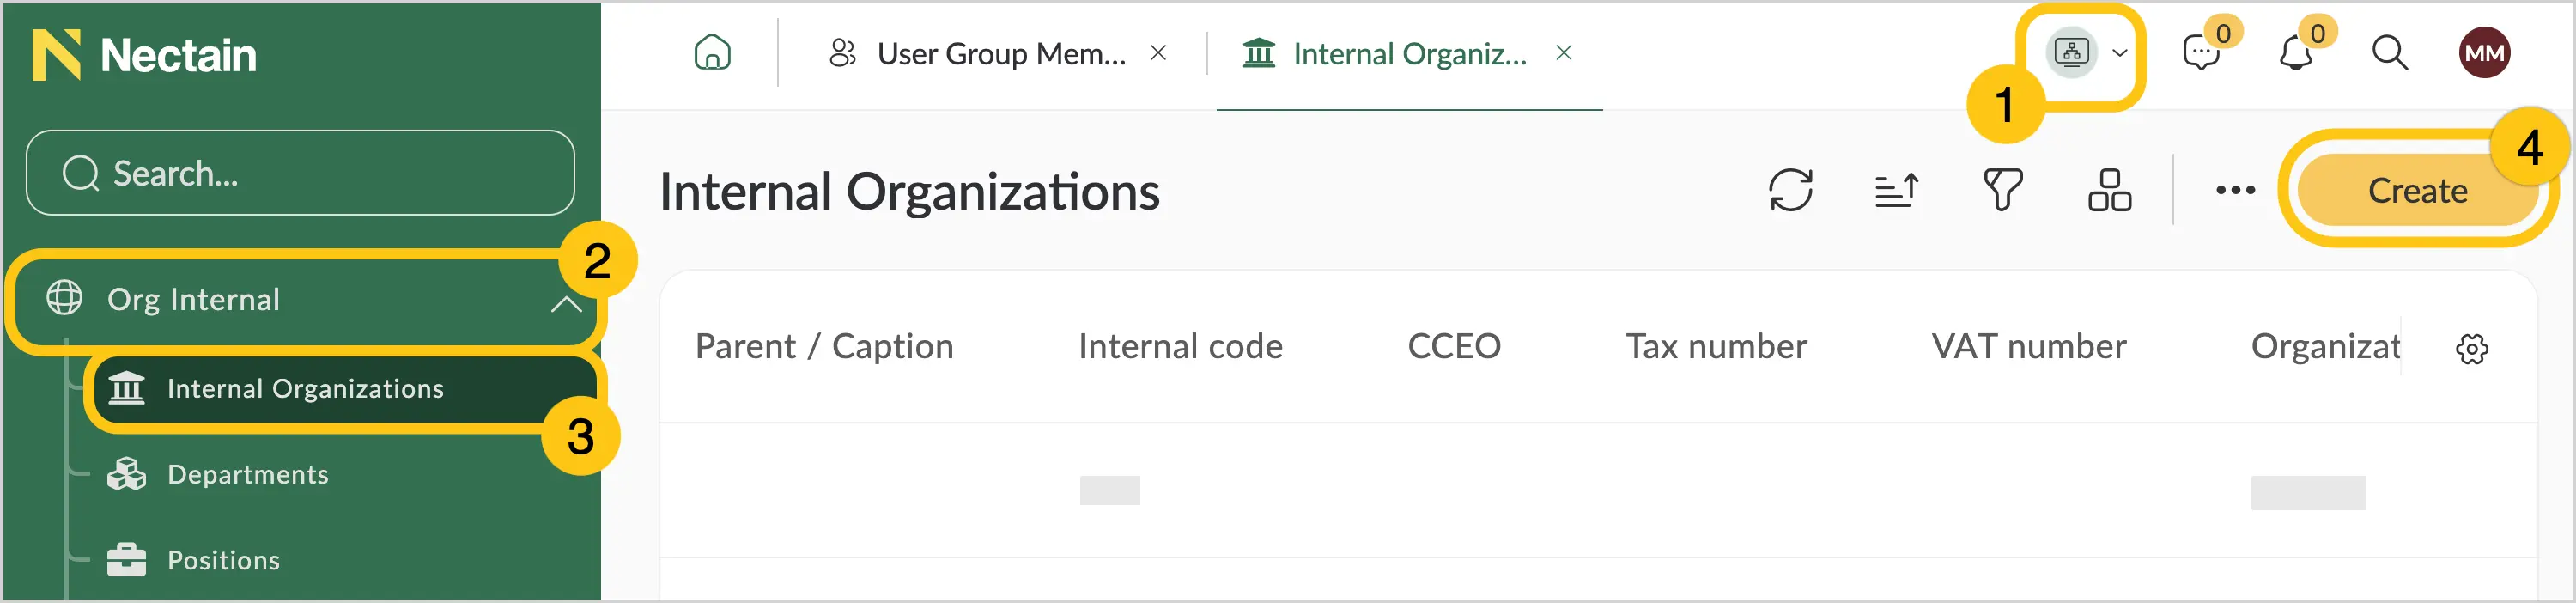This screenshot has height=603, width=2576.
Task: Open the three-dots more actions menu
Action: [x=2235, y=190]
